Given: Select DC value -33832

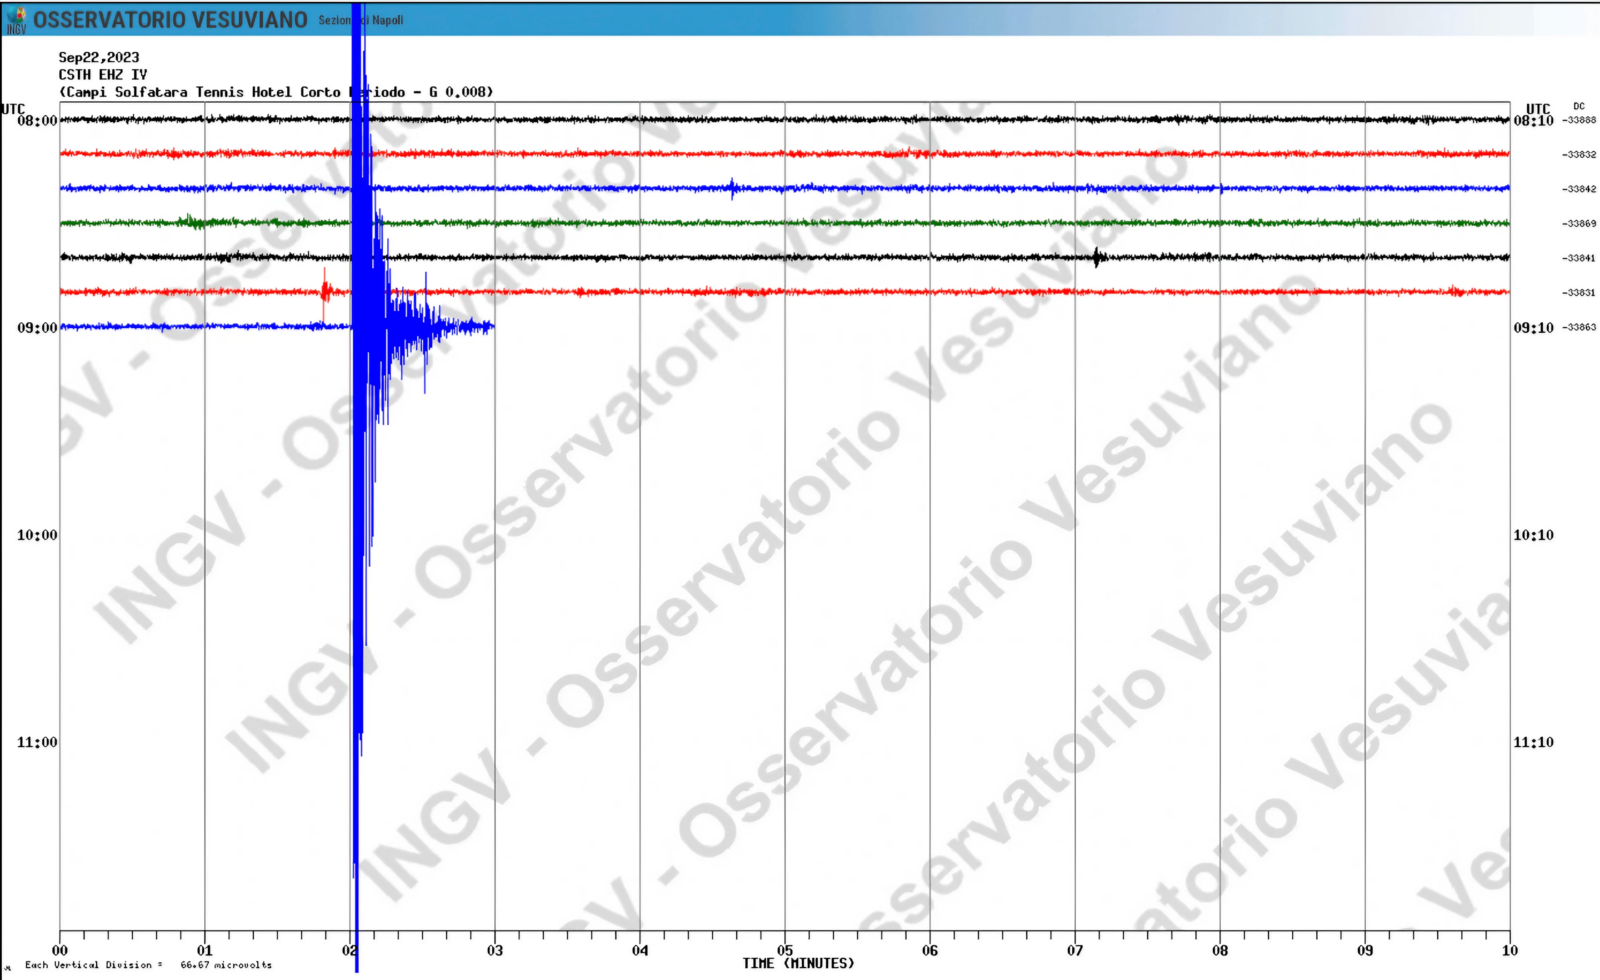Looking at the screenshot, I should tap(1579, 155).
